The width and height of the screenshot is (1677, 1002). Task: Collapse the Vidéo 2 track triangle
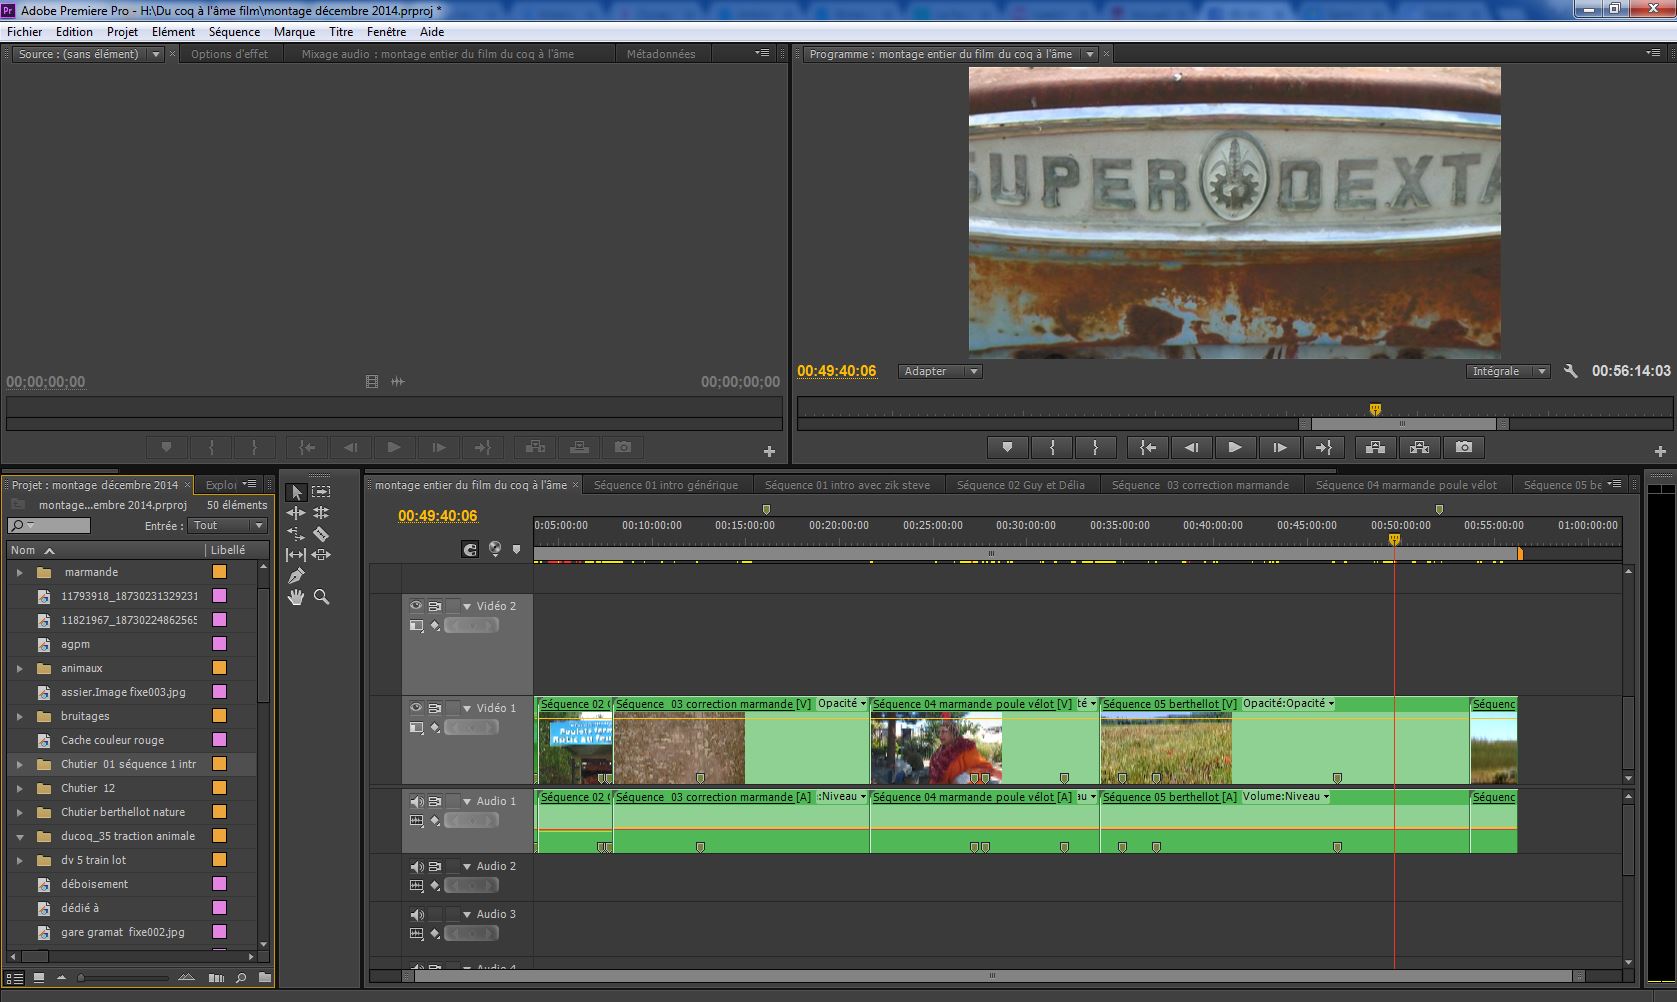(467, 606)
